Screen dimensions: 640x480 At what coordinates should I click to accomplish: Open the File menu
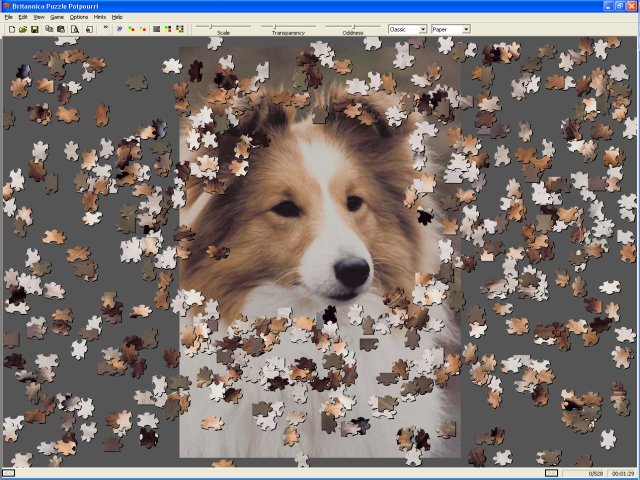pyautogui.click(x=9, y=17)
